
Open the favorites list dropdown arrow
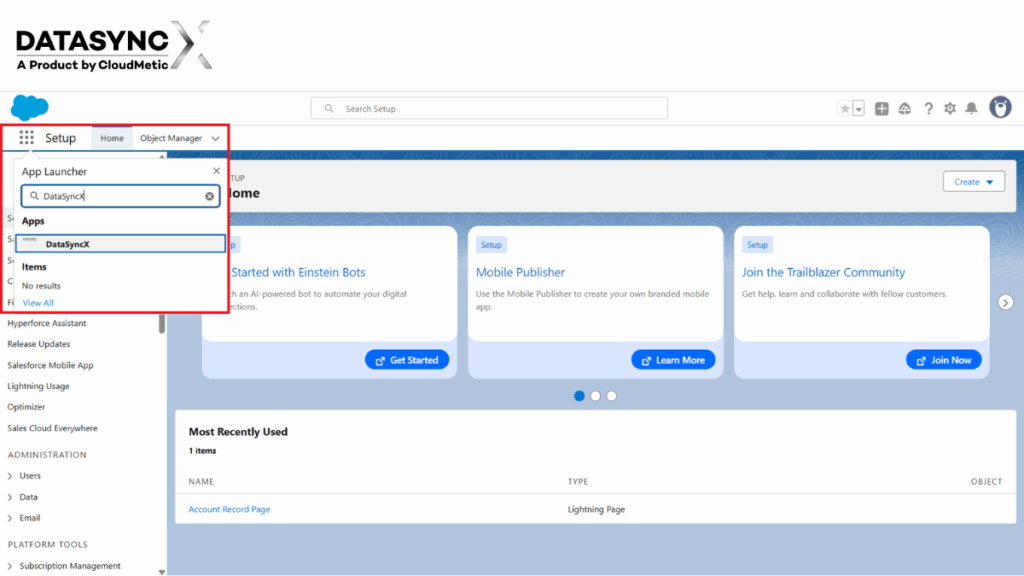[x=859, y=109]
